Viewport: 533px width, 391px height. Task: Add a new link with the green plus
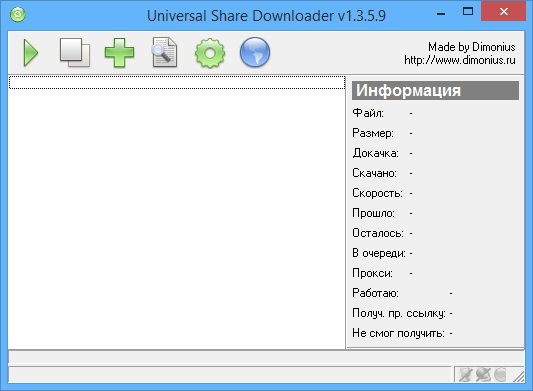[x=119, y=52]
